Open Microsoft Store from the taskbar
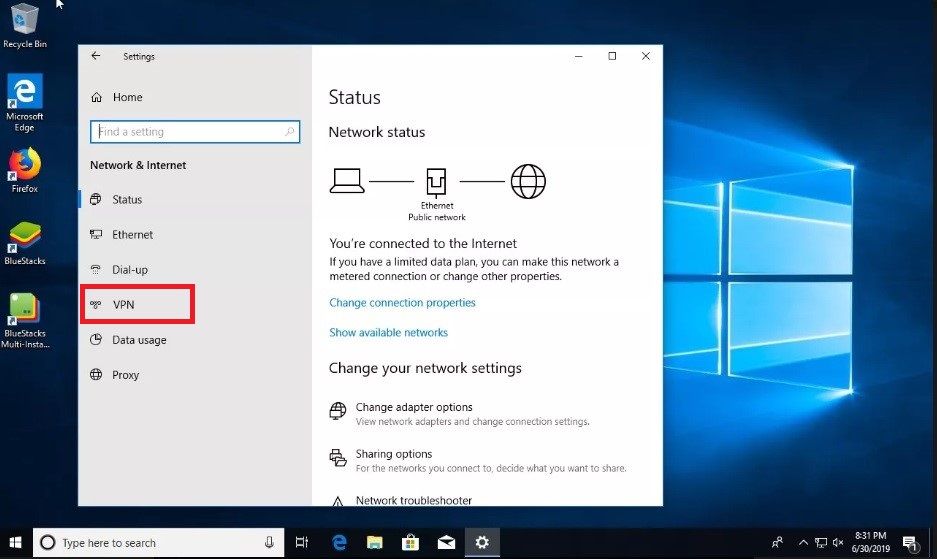Viewport: 937px width, 559px height. [x=409, y=542]
